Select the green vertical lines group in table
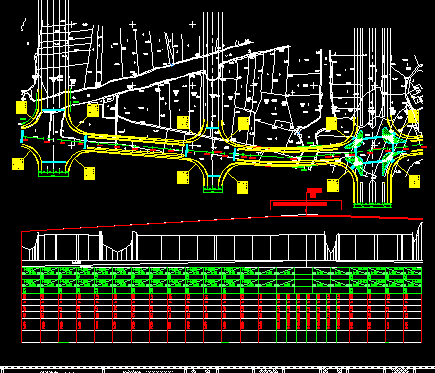 click(307, 318)
